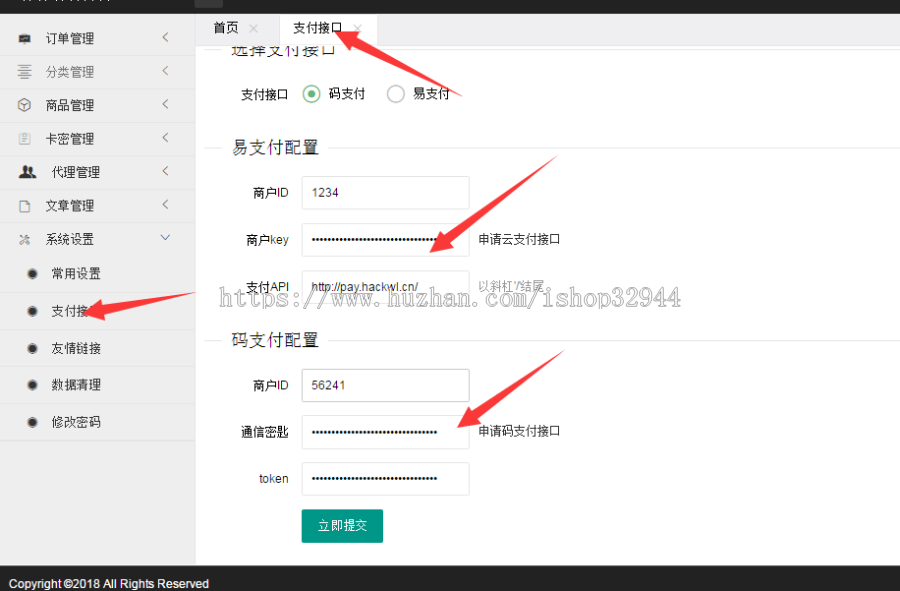Switch to the 支付接口 tab

click(315, 27)
